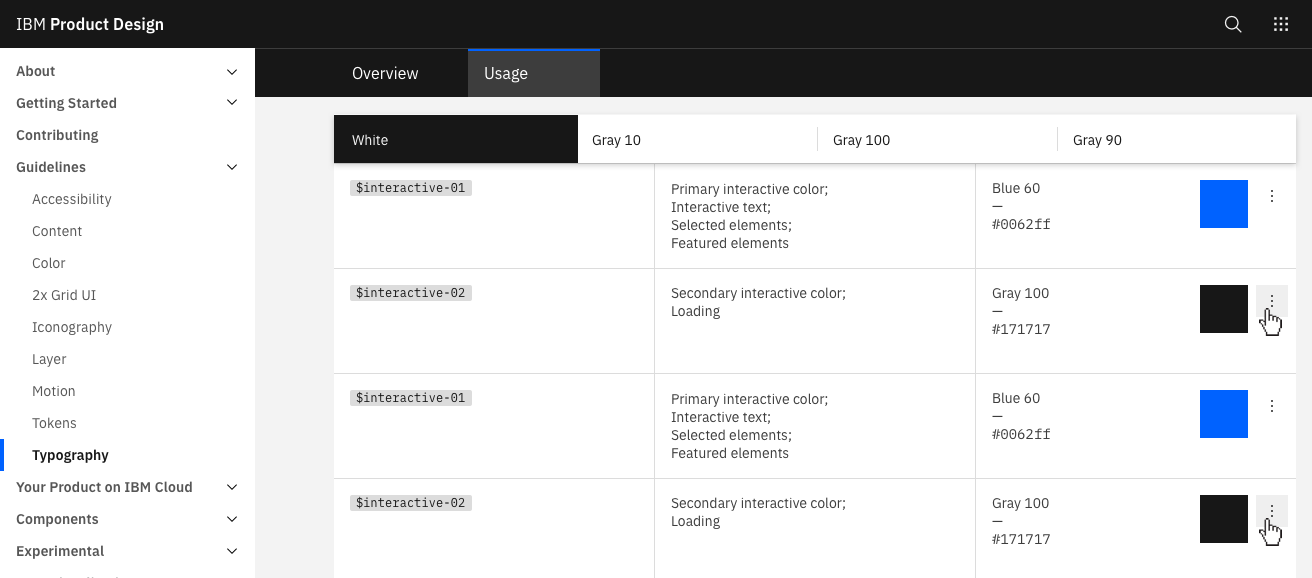Switch to the Gray 100 theme tab
Image resolution: width=1312 pixels, height=578 pixels.
861,140
